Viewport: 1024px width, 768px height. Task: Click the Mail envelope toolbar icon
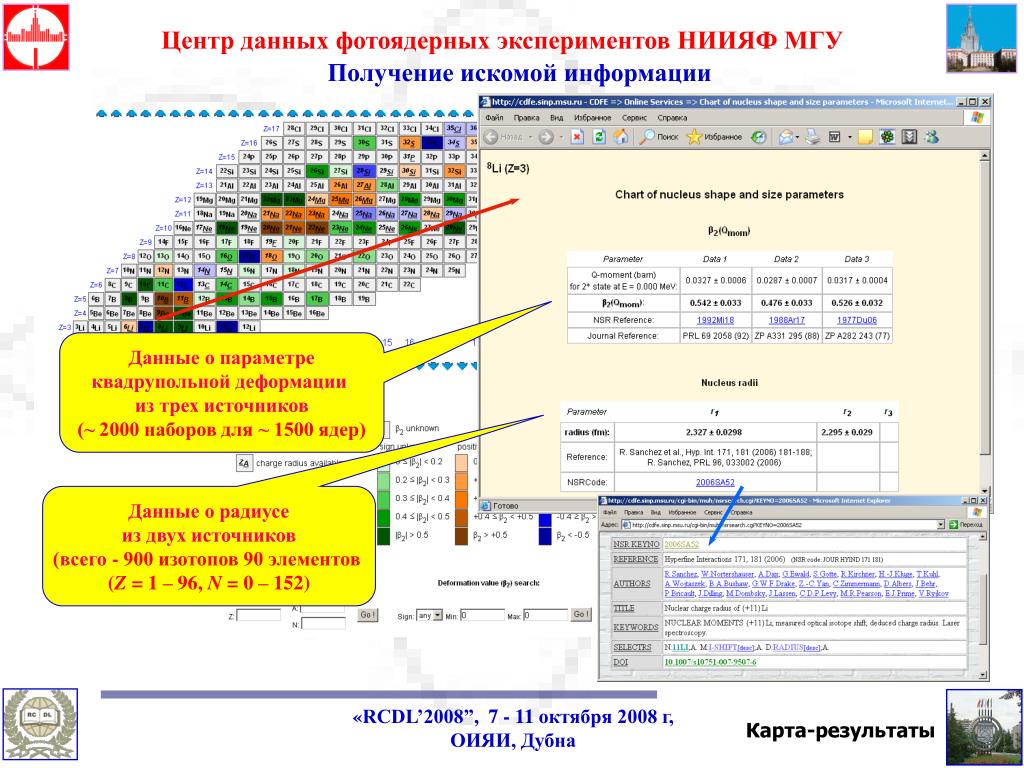[786, 137]
